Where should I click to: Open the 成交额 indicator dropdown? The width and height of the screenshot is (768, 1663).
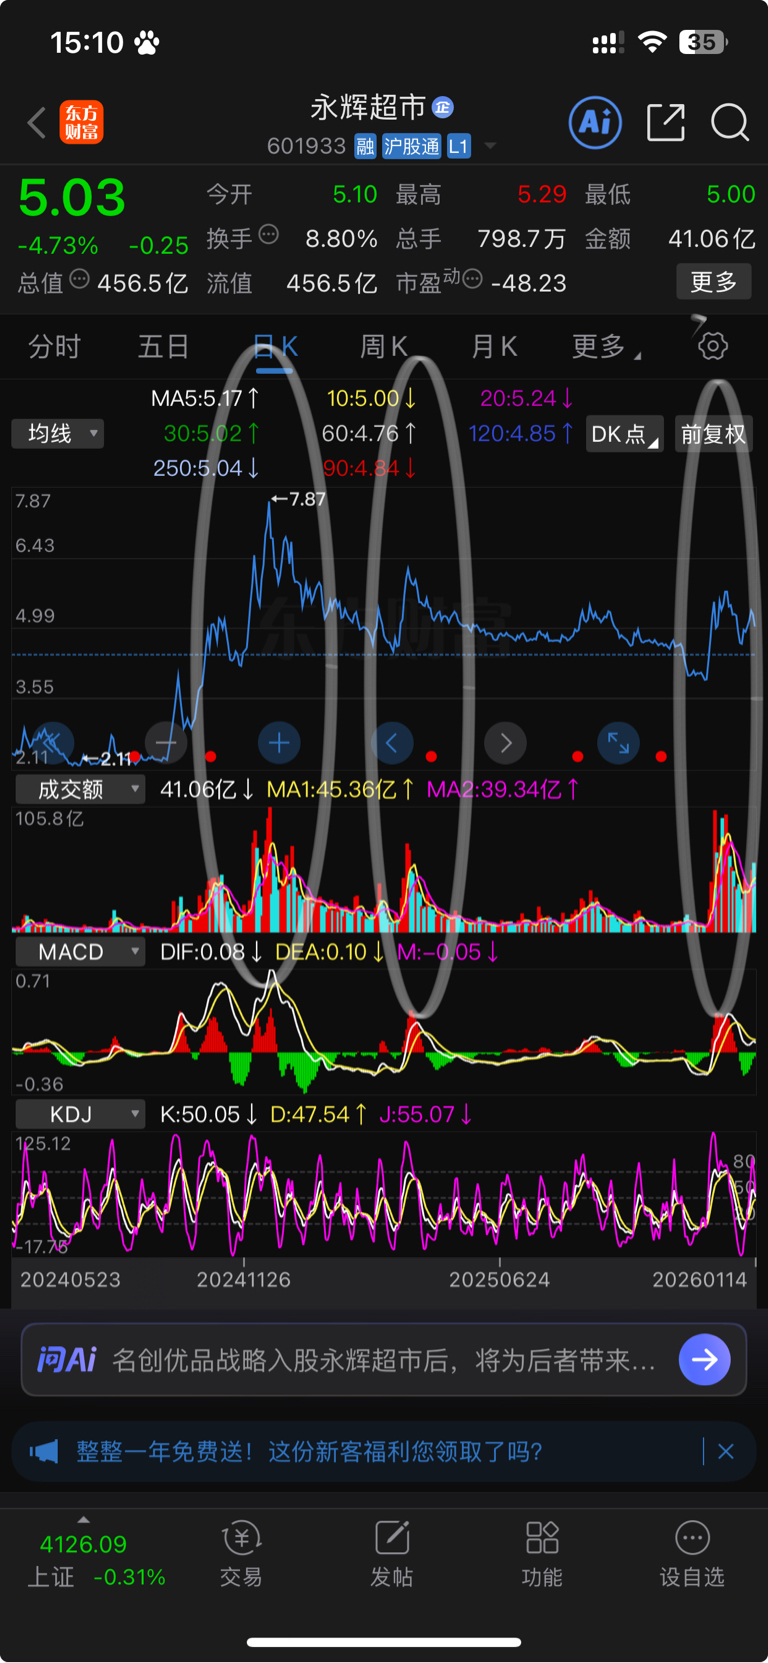[80, 789]
